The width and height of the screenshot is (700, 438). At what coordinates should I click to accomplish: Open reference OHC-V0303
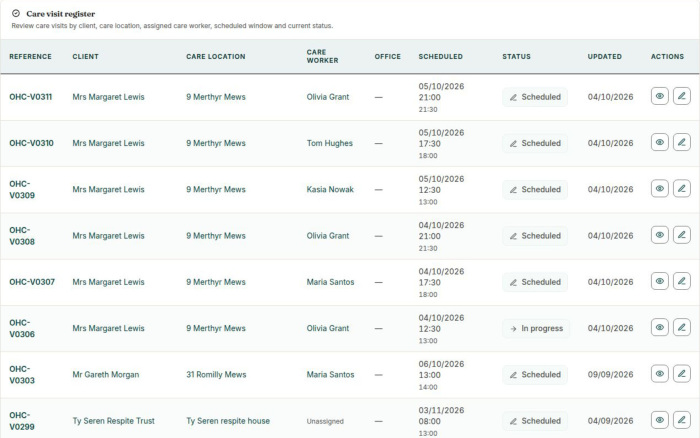[x=22, y=375]
